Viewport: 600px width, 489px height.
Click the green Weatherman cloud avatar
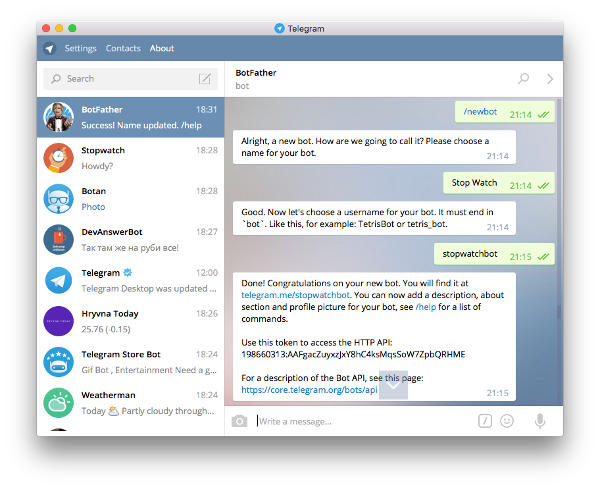(59, 403)
